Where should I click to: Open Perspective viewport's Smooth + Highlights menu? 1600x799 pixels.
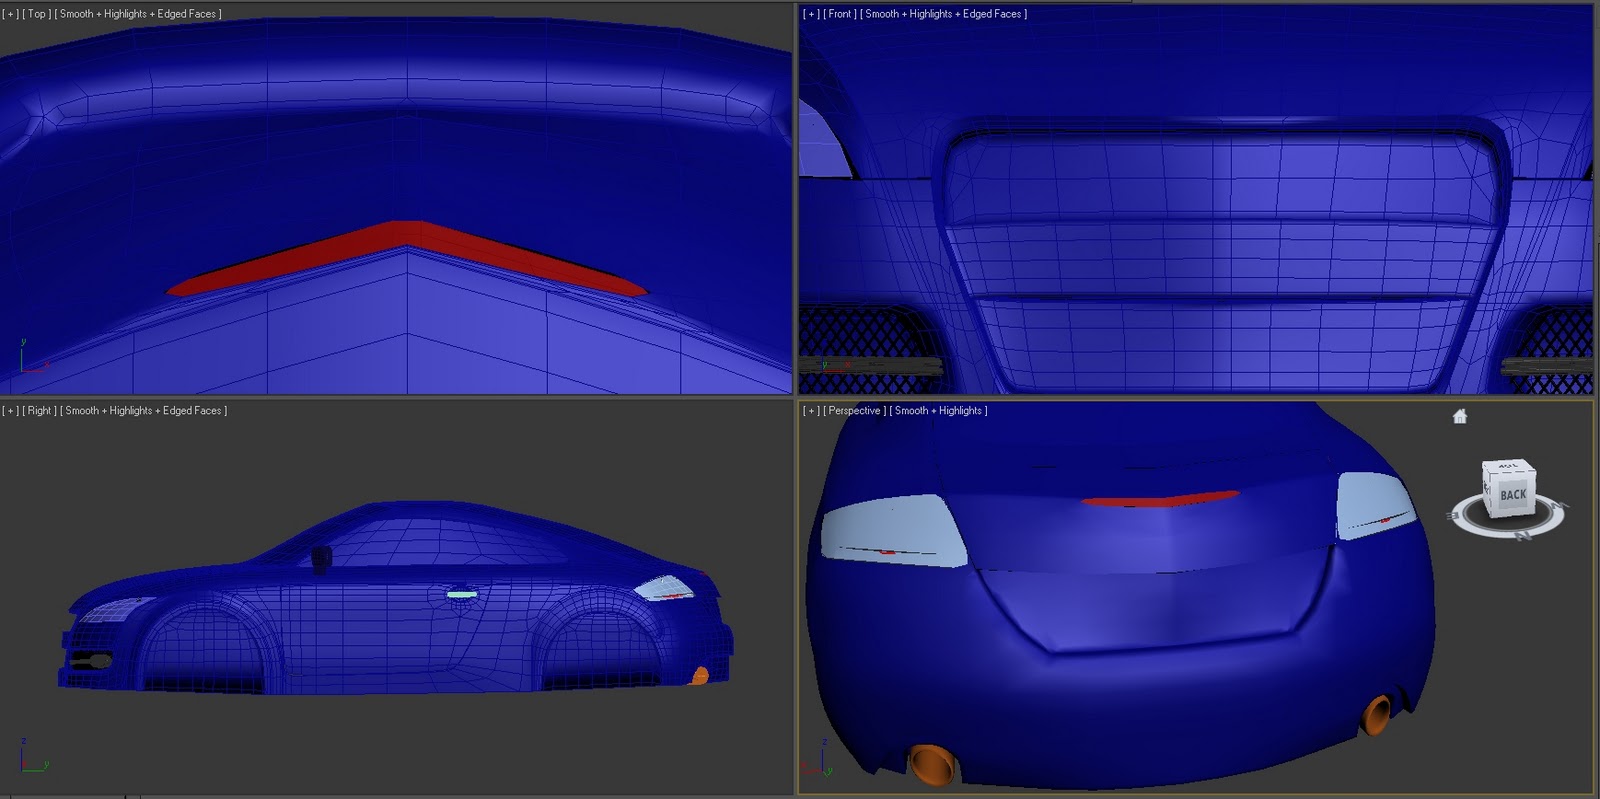[x=938, y=411]
